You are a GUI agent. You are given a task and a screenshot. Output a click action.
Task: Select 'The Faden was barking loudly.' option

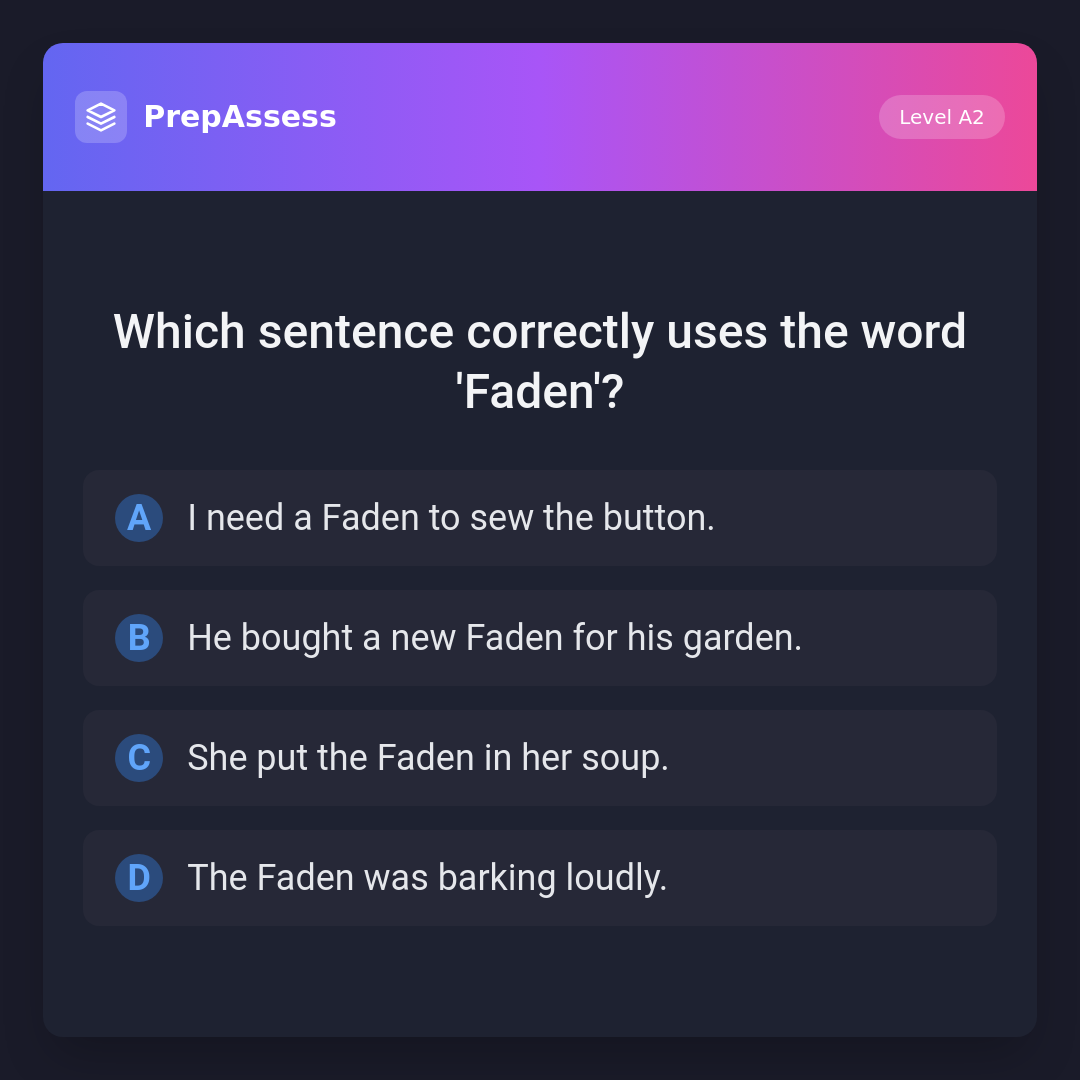pyautogui.click(x=427, y=878)
